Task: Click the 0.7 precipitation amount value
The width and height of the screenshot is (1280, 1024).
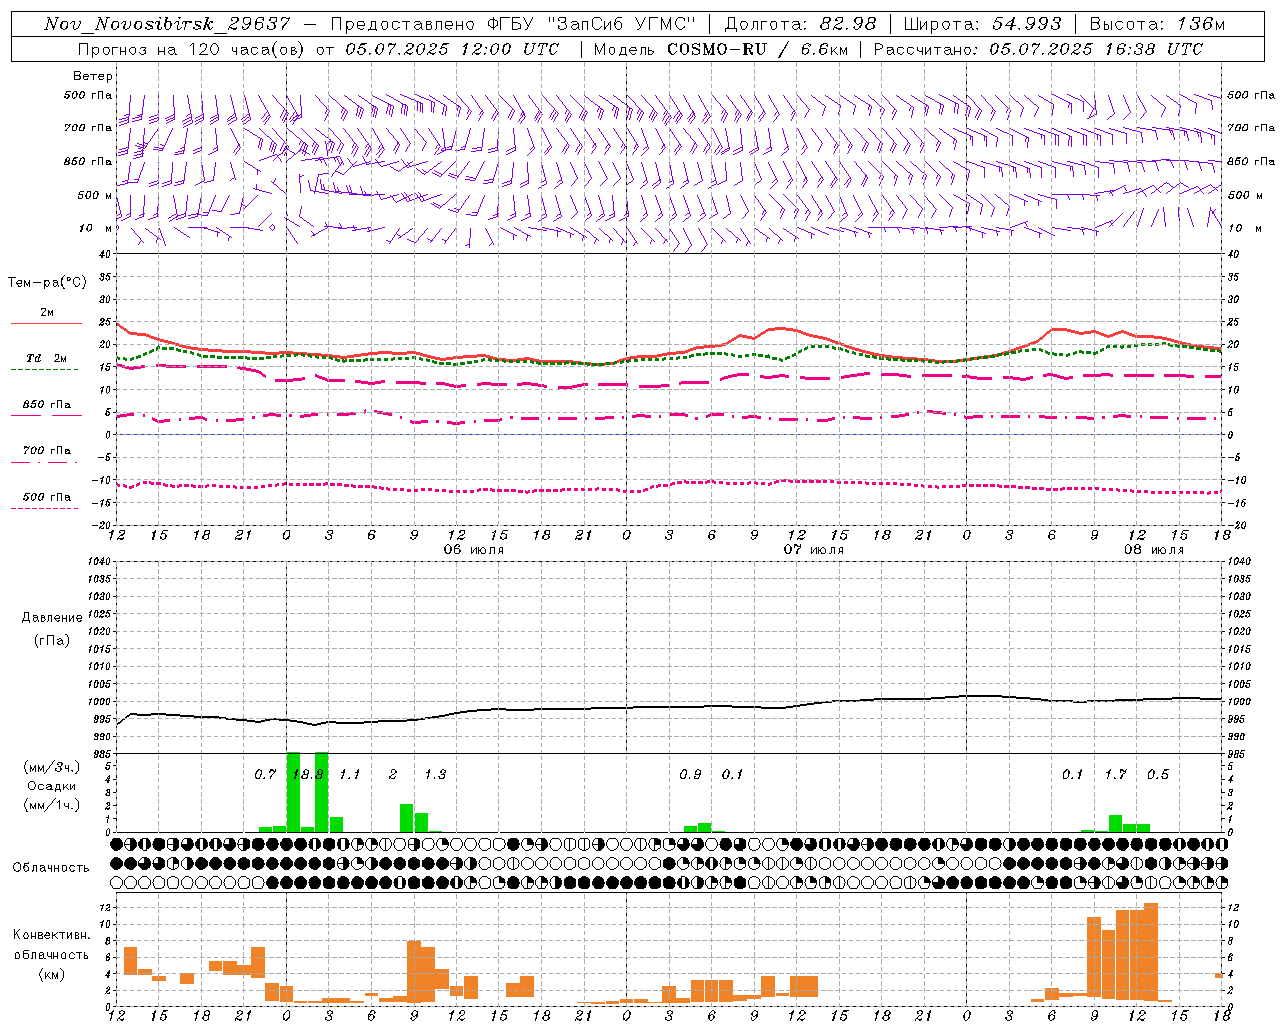Action: click(x=265, y=775)
